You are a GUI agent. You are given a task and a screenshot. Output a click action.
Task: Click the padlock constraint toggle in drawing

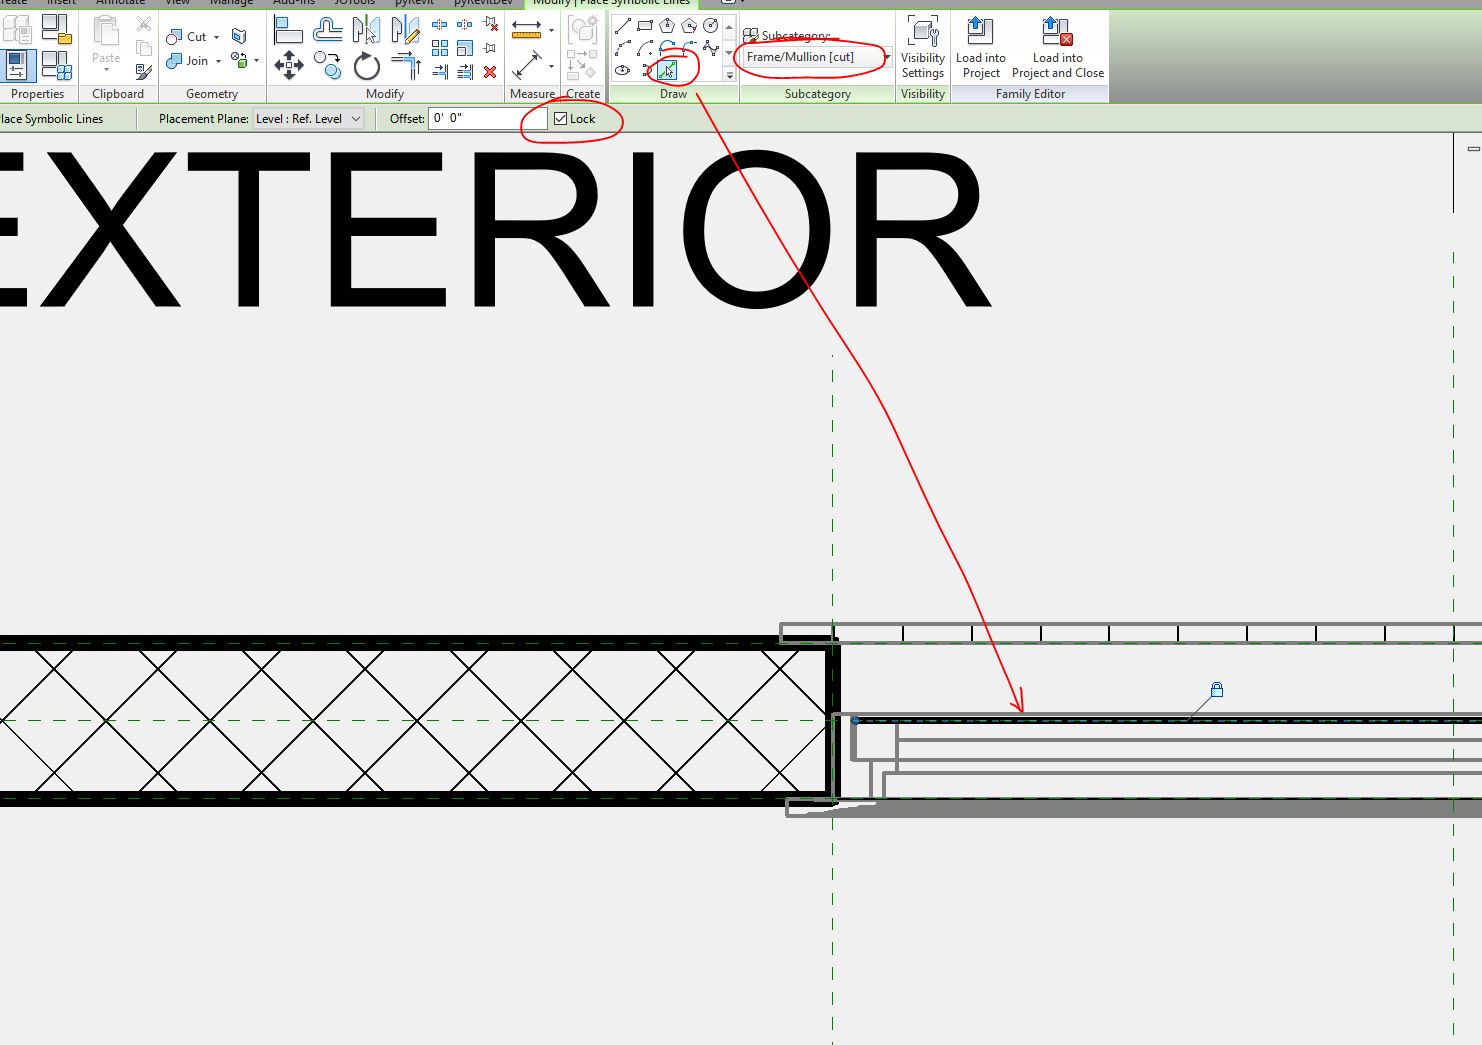point(1217,690)
